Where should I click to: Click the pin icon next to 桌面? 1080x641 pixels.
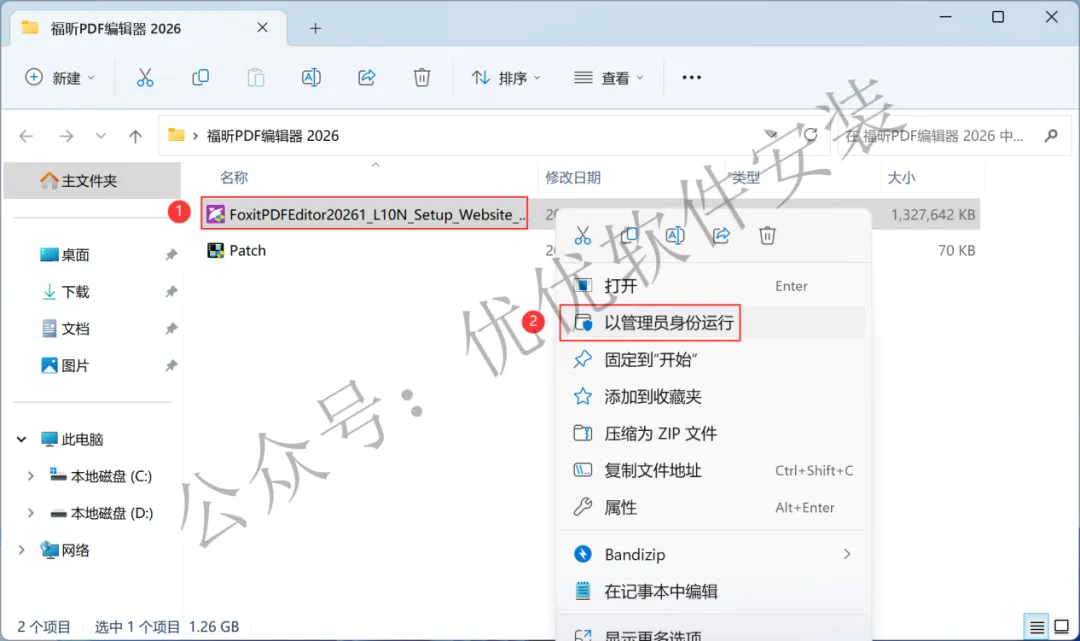pos(171,255)
